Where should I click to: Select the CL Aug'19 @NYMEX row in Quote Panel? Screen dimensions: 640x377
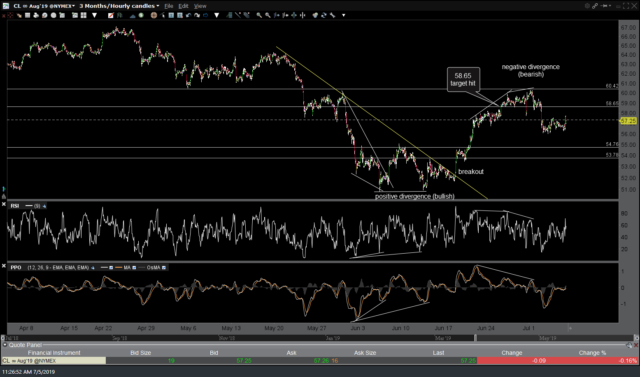point(320,361)
